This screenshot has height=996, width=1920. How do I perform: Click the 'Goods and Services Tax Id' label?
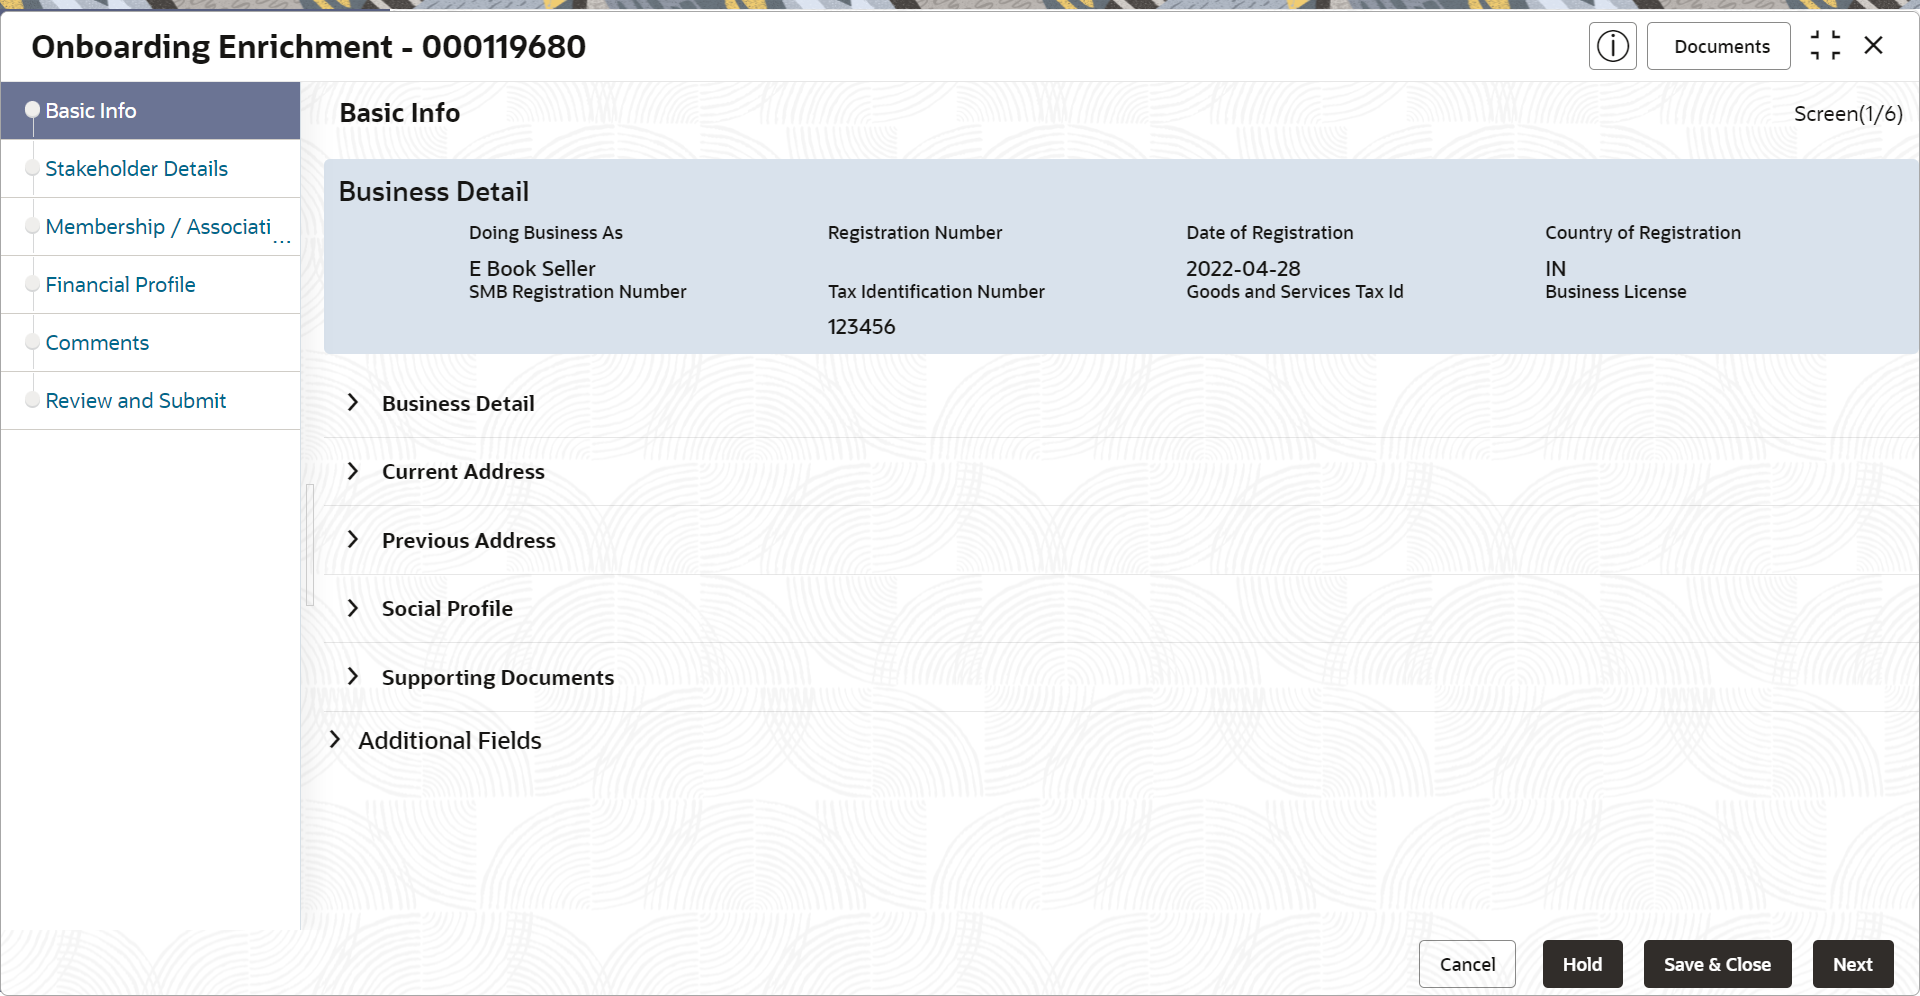(1295, 292)
